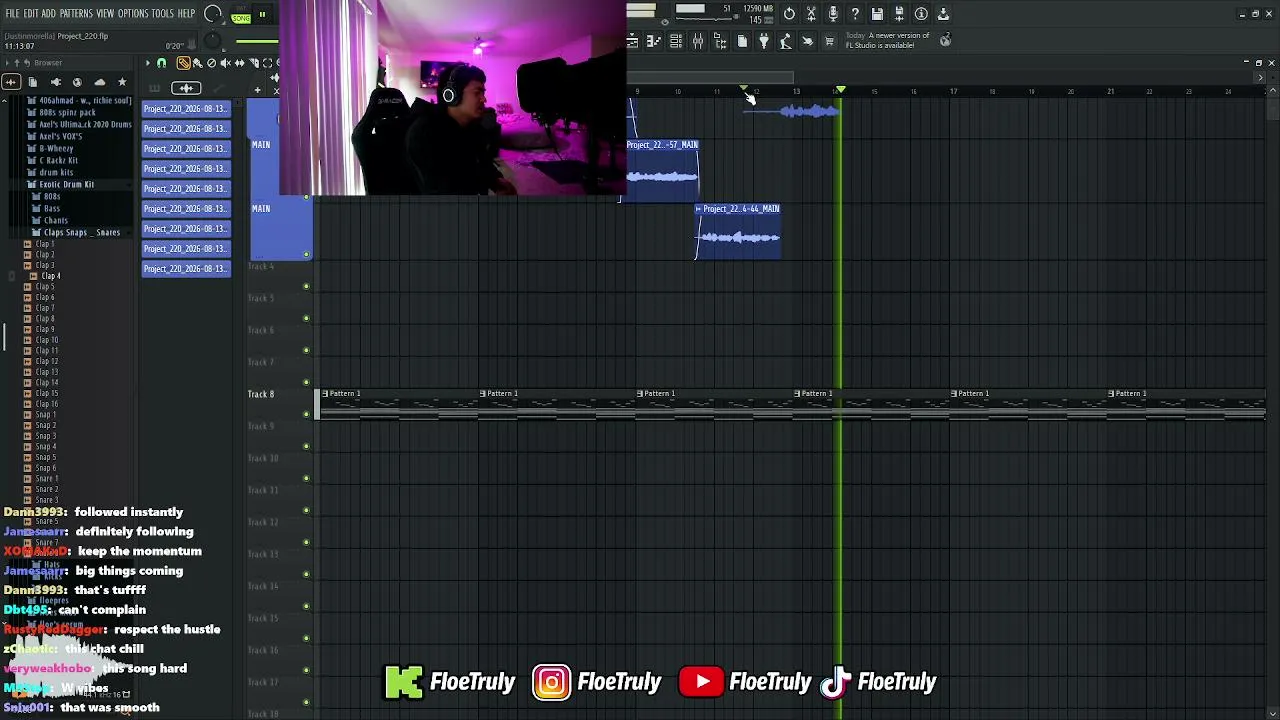Viewport: 1280px width, 720px height.
Task: Select the Project_22..4-44_MAIN audio clip
Action: coord(738,232)
